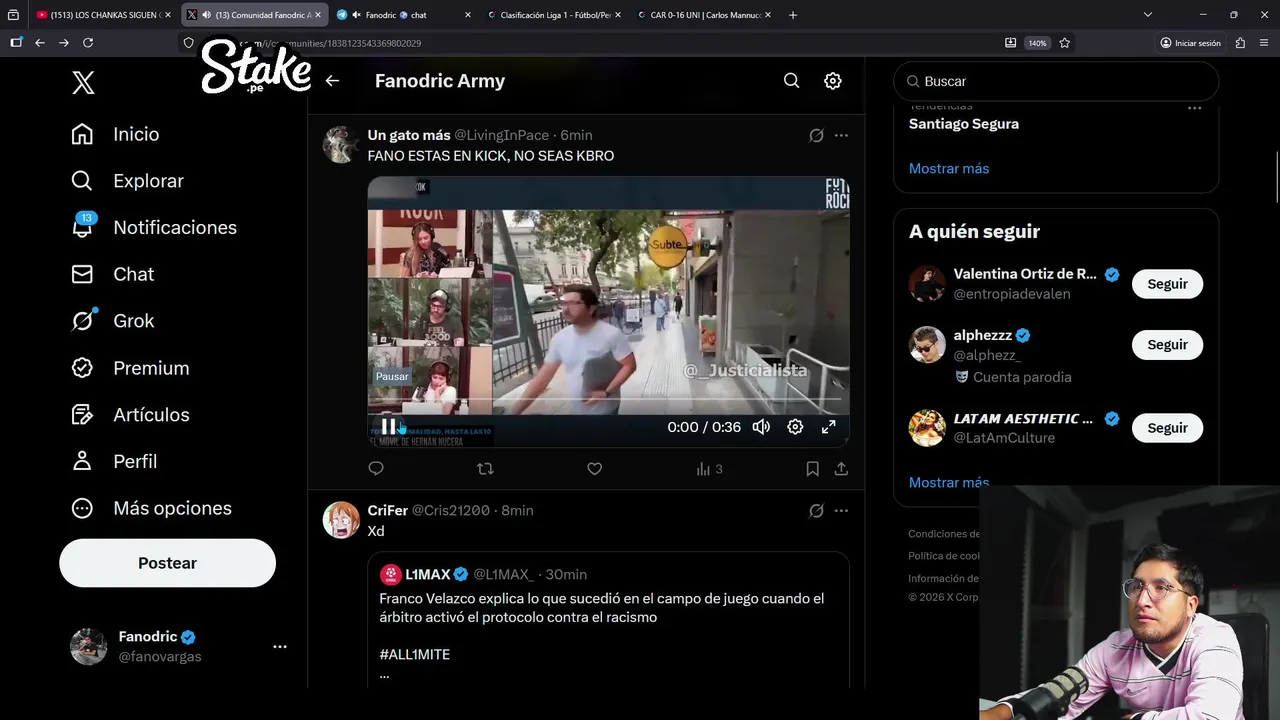Screen dimensions: 1280x720
Task: Reset the 140% zoom indicator
Action: [x=1037, y=43]
